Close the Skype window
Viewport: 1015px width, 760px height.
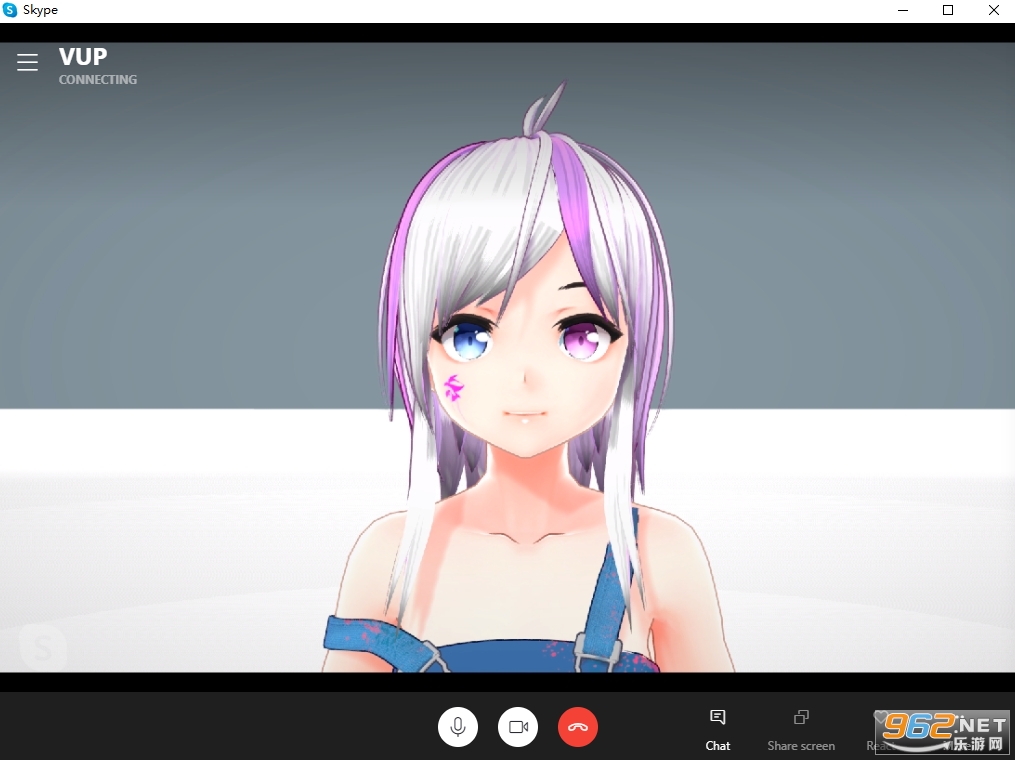pyautogui.click(x=994, y=10)
